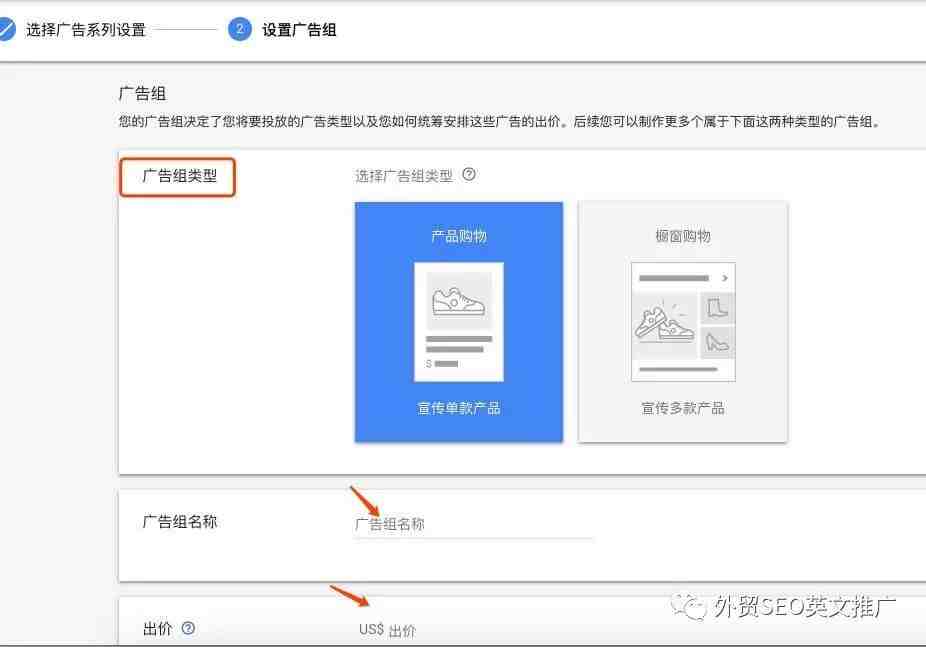The height and width of the screenshot is (647, 926).
Task: Click the sneaker image in 产品购物 card
Action: click(x=459, y=301)
